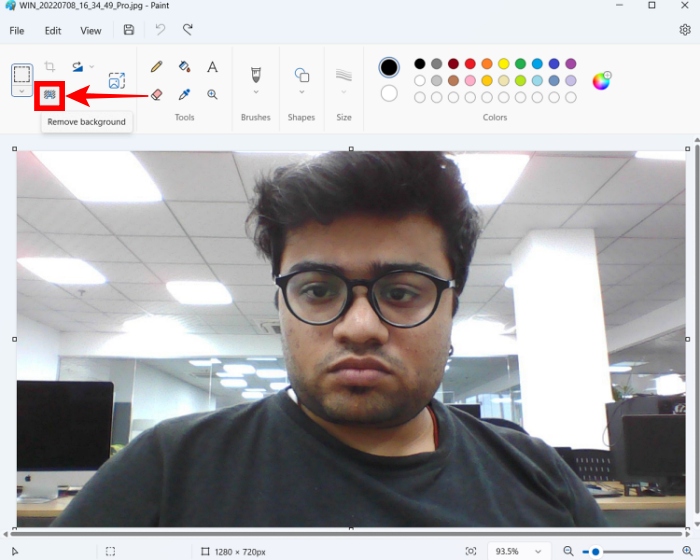Select the Eraser tool

[157, 94]
